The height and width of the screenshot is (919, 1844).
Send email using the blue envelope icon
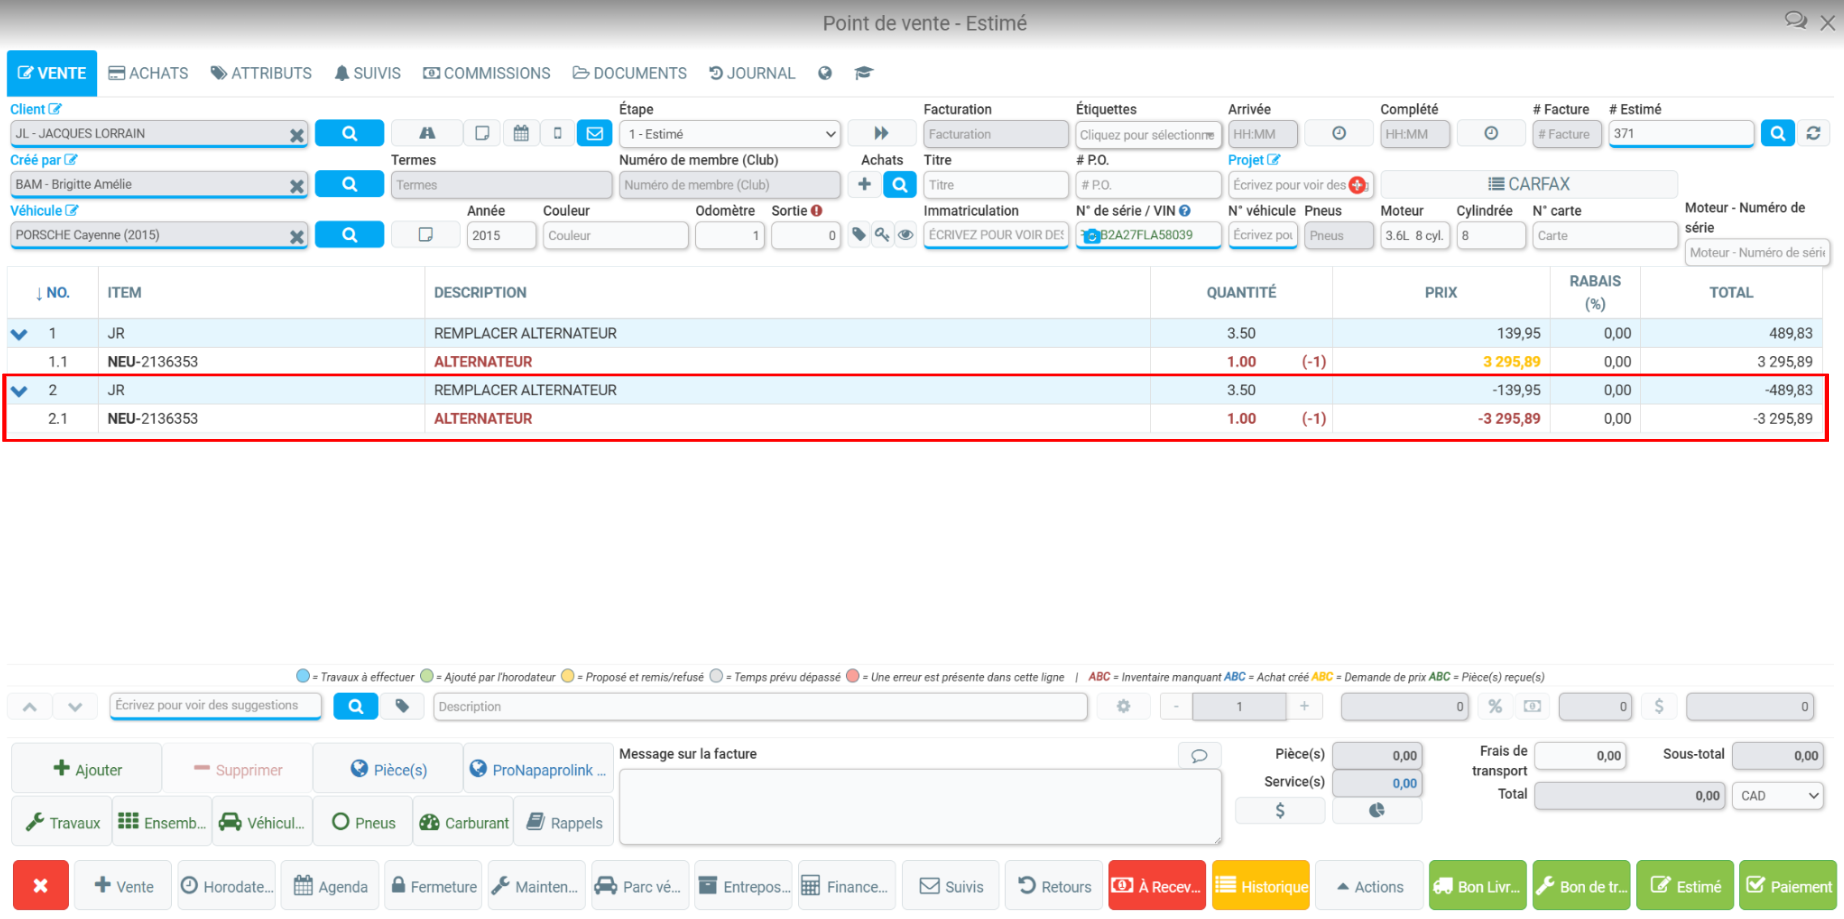pyautogui.click(x=595, y=133)
